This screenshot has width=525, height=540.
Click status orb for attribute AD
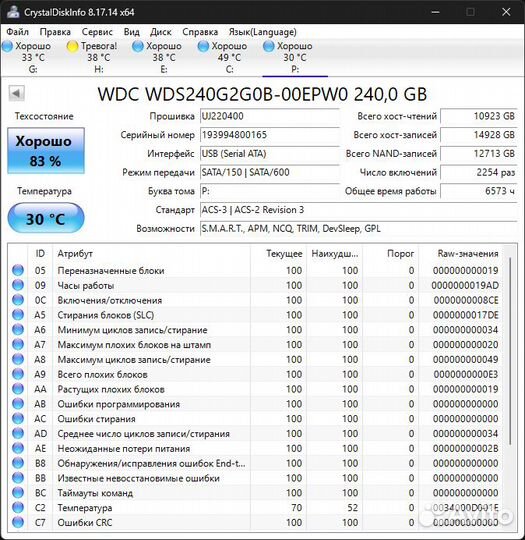(18, 433)
